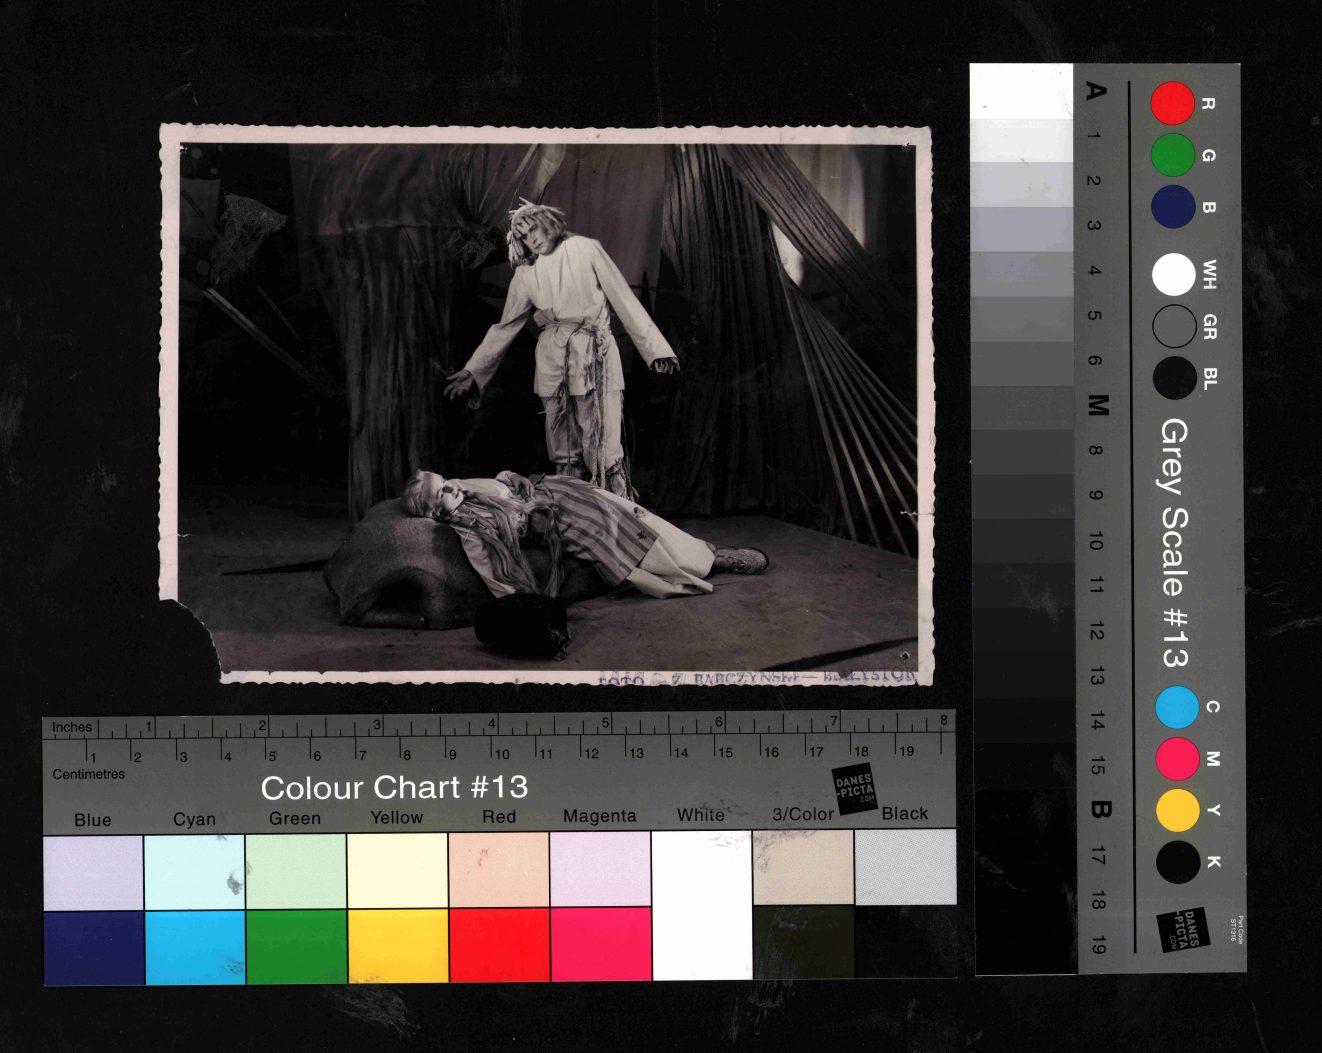Screen dimensions: 1322x1053
Task: Click the green circle labeled G
Action: (x=1172, y=155)
